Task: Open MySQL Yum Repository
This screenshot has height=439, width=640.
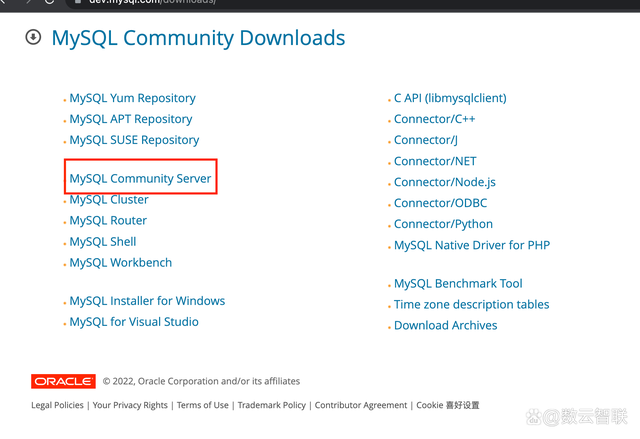Action: [x=132, y=98]
